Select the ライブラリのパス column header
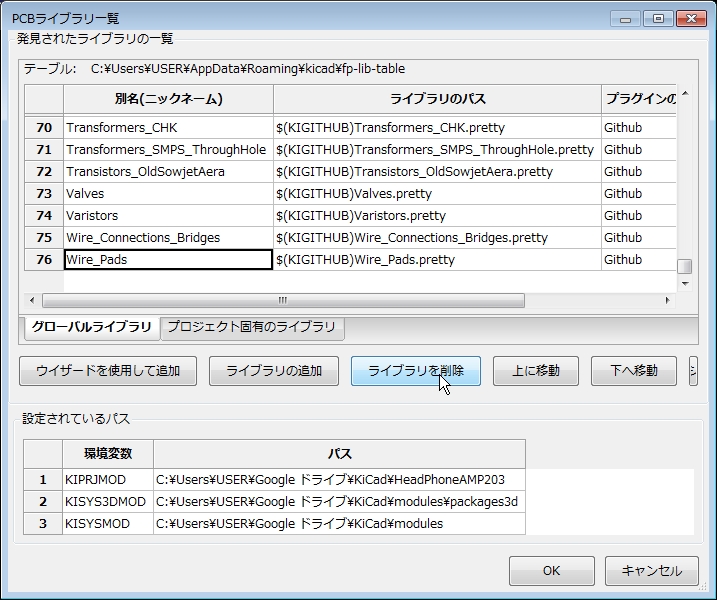 pyautogui.click(x=437, y=99)
